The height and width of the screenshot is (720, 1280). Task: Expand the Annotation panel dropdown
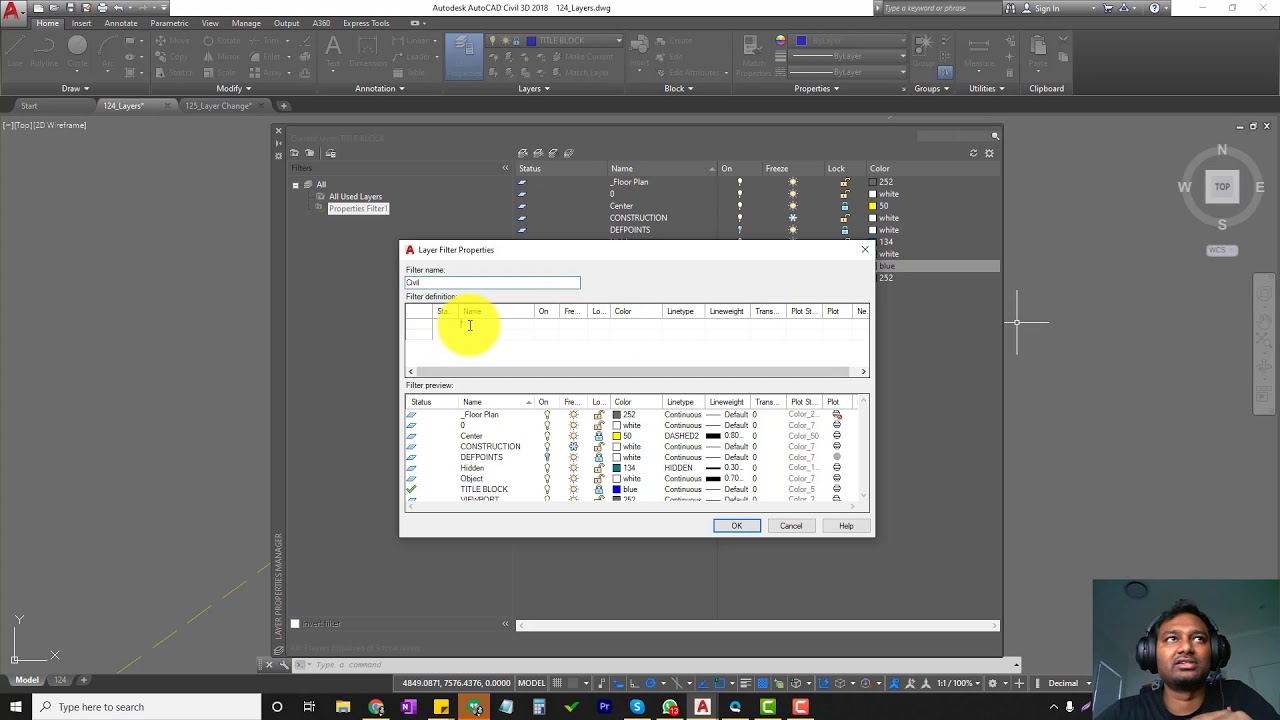click(380, 88)
